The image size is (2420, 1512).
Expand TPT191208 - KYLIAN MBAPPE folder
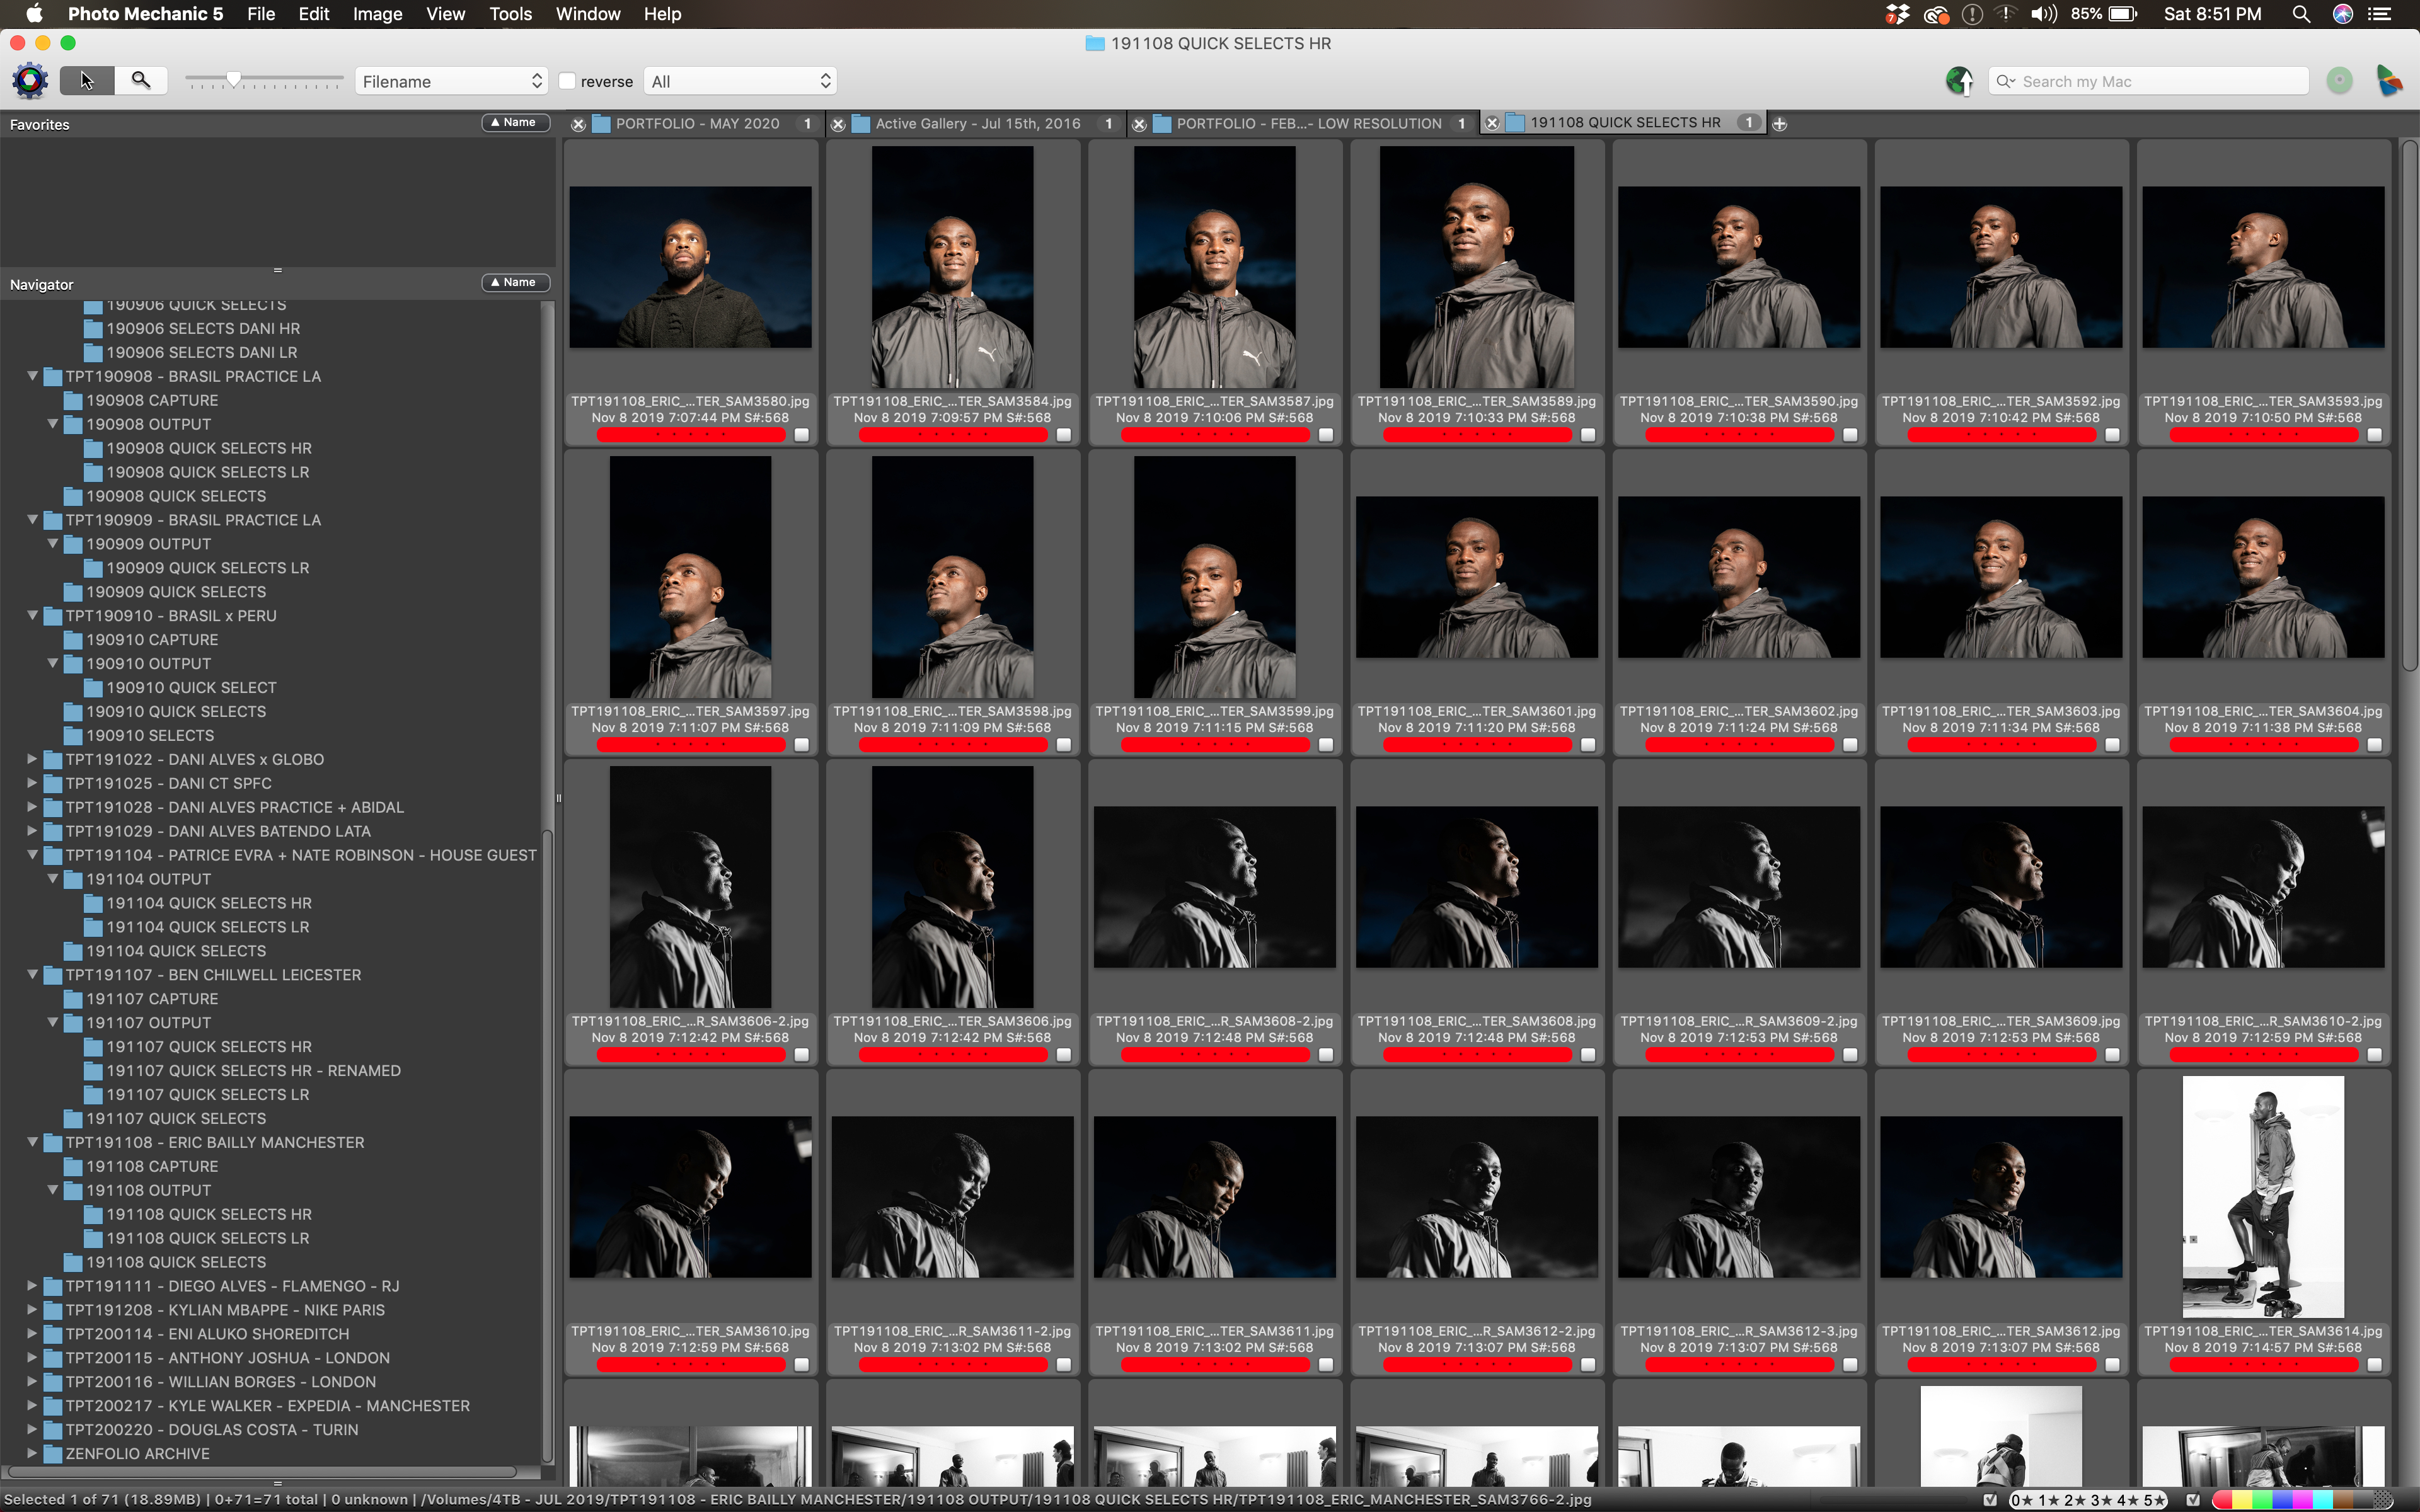[32, 1310]
